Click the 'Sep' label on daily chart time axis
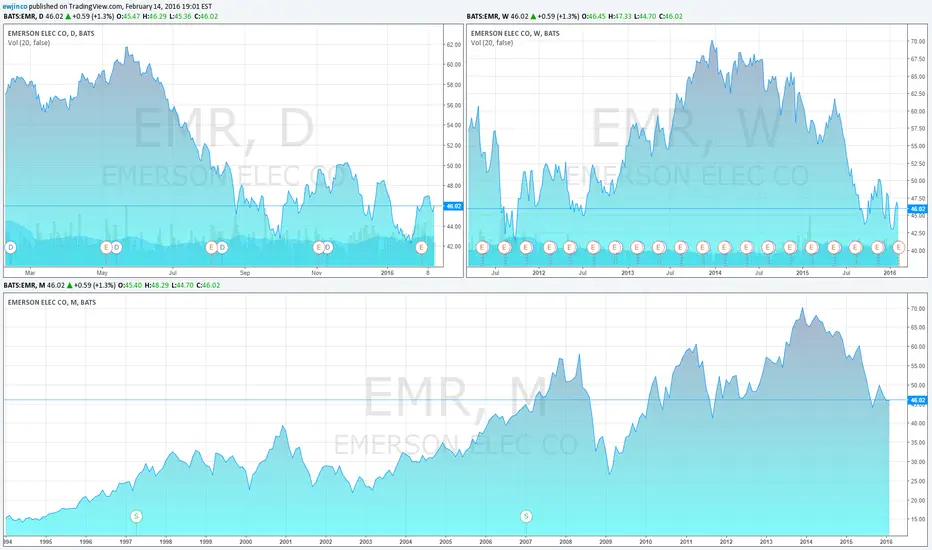The height and width of the screenshot is (550, 932). point(245,273)
